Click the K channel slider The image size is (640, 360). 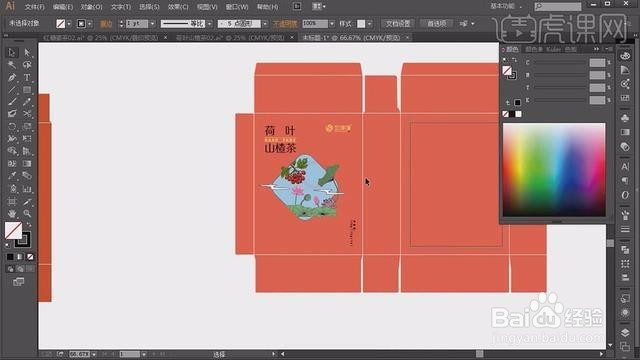point(560,100)
